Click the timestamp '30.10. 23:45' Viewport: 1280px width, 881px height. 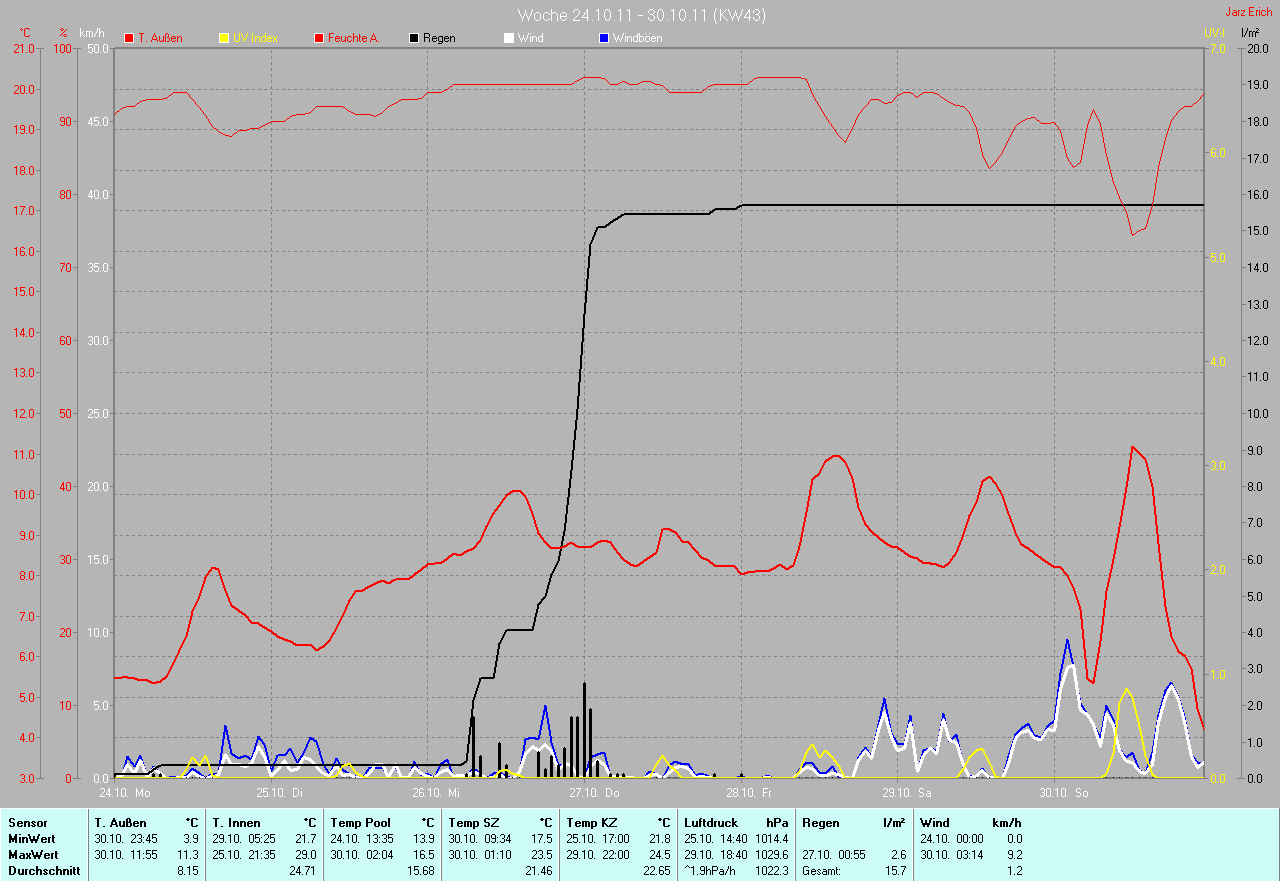pyautogui.click(x=126, y=838)
